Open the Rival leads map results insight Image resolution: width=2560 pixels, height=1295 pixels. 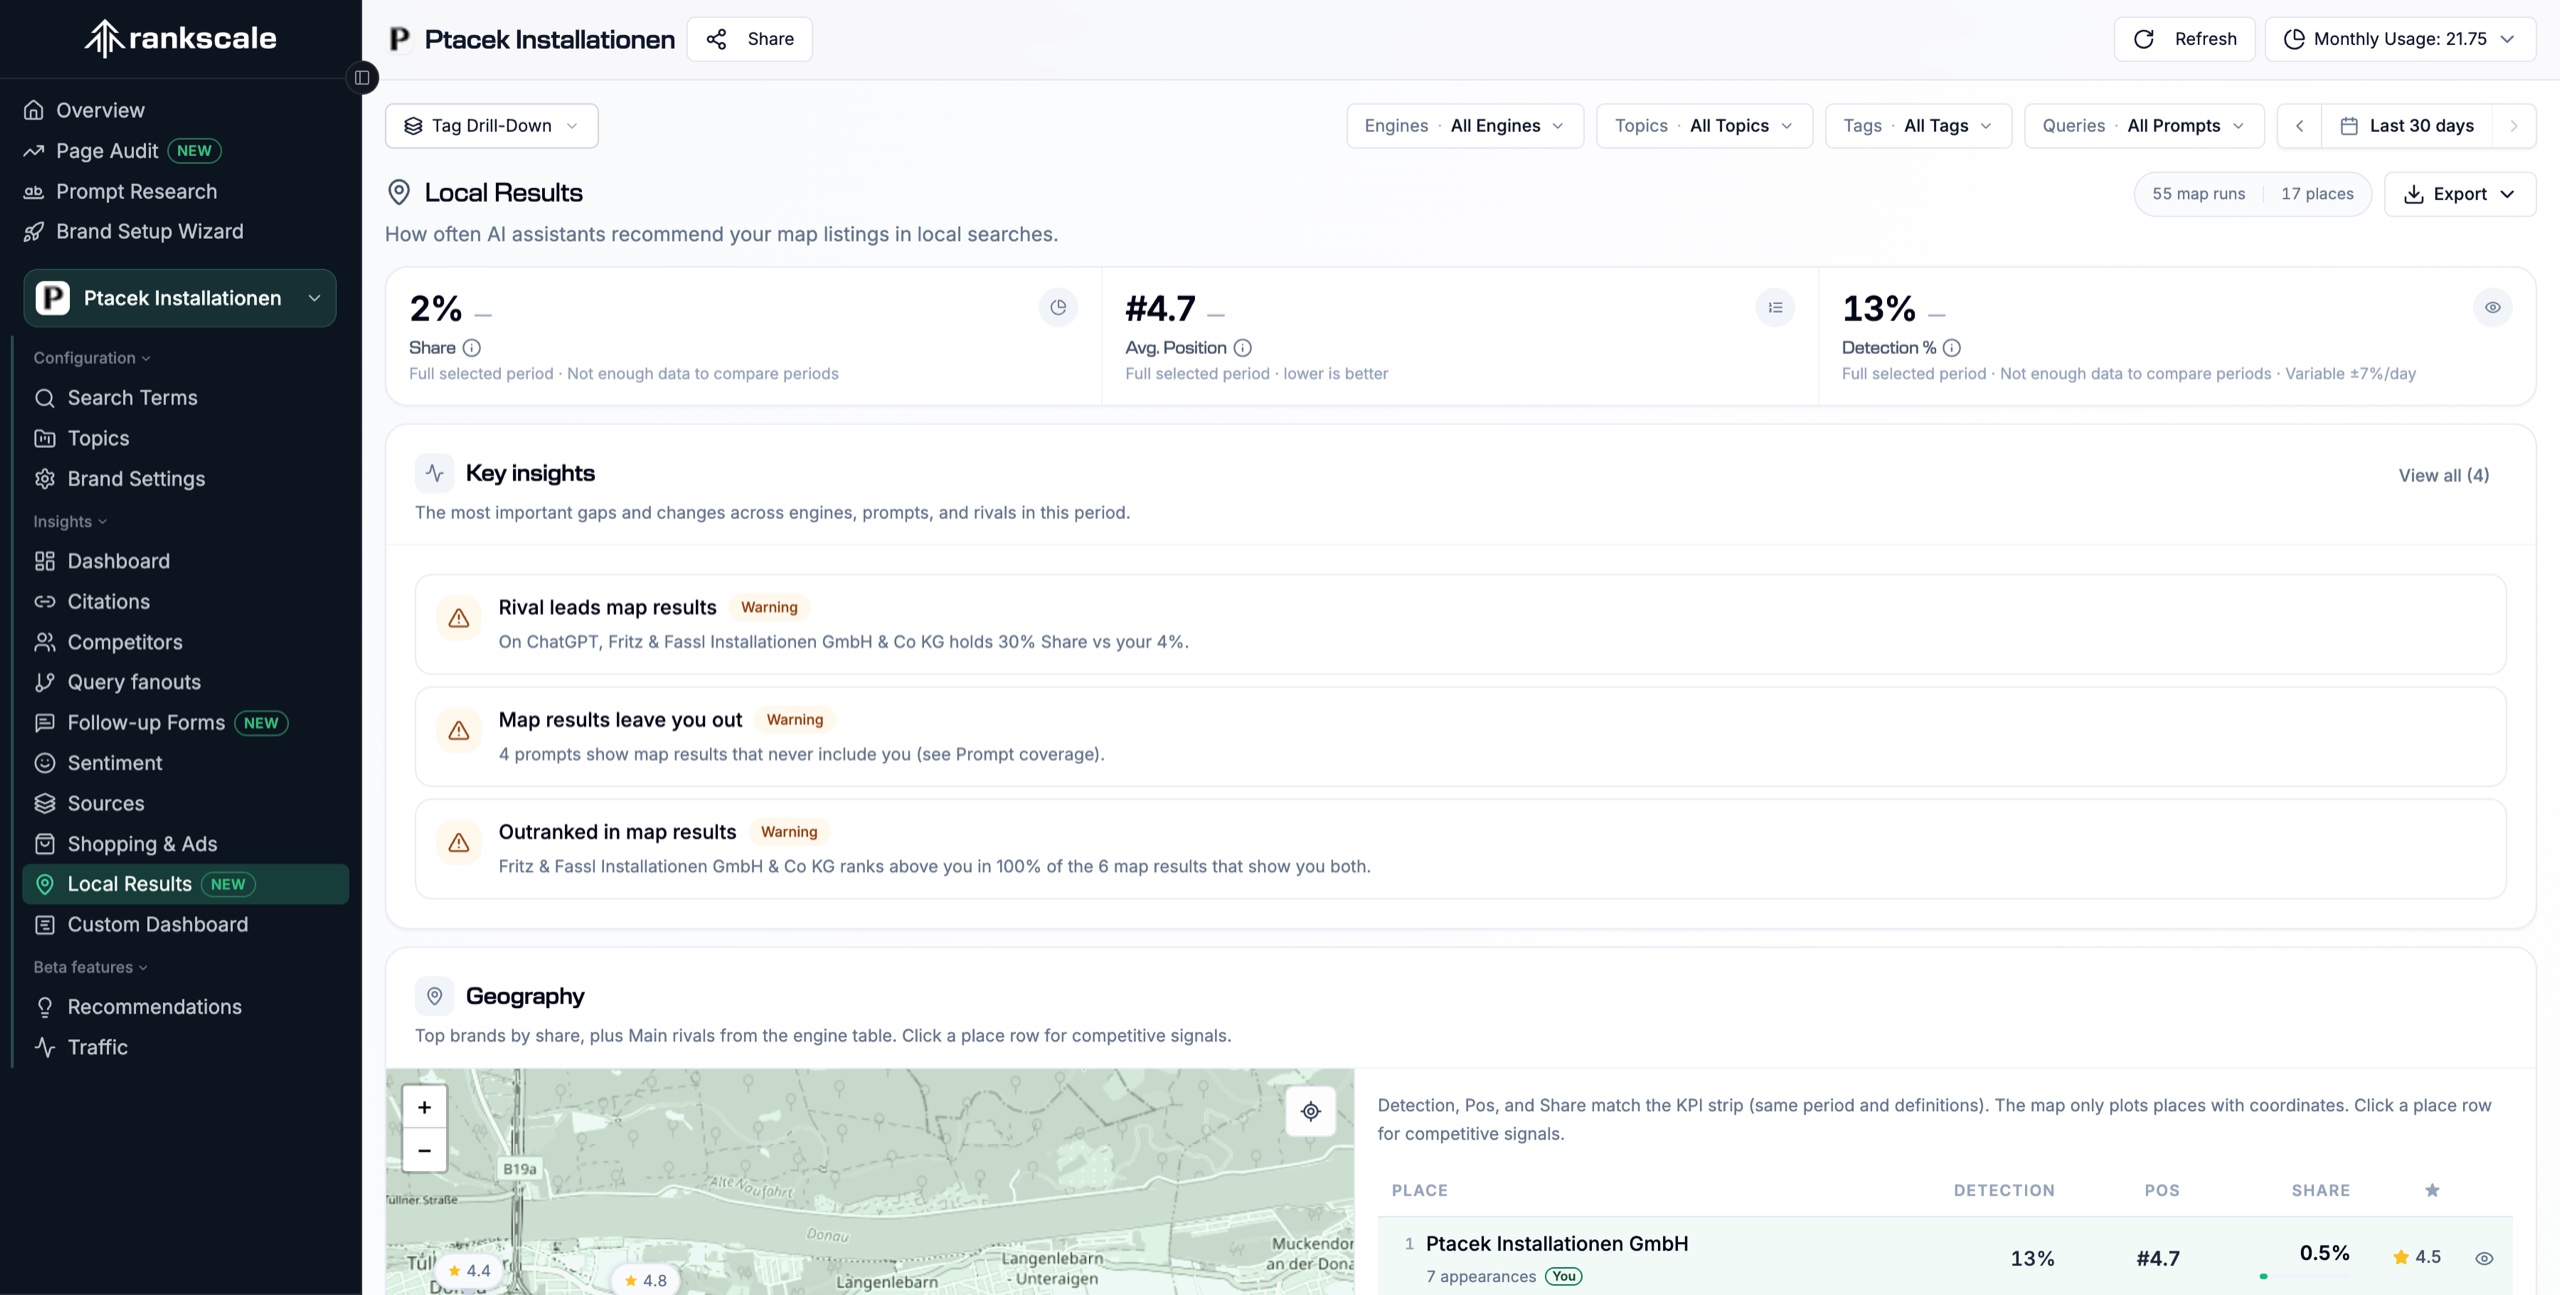pos(1460,624)
